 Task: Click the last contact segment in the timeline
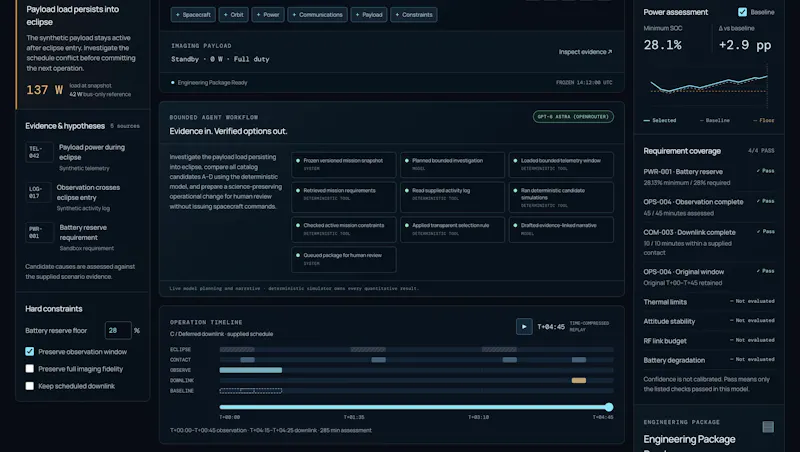(579, 360)
